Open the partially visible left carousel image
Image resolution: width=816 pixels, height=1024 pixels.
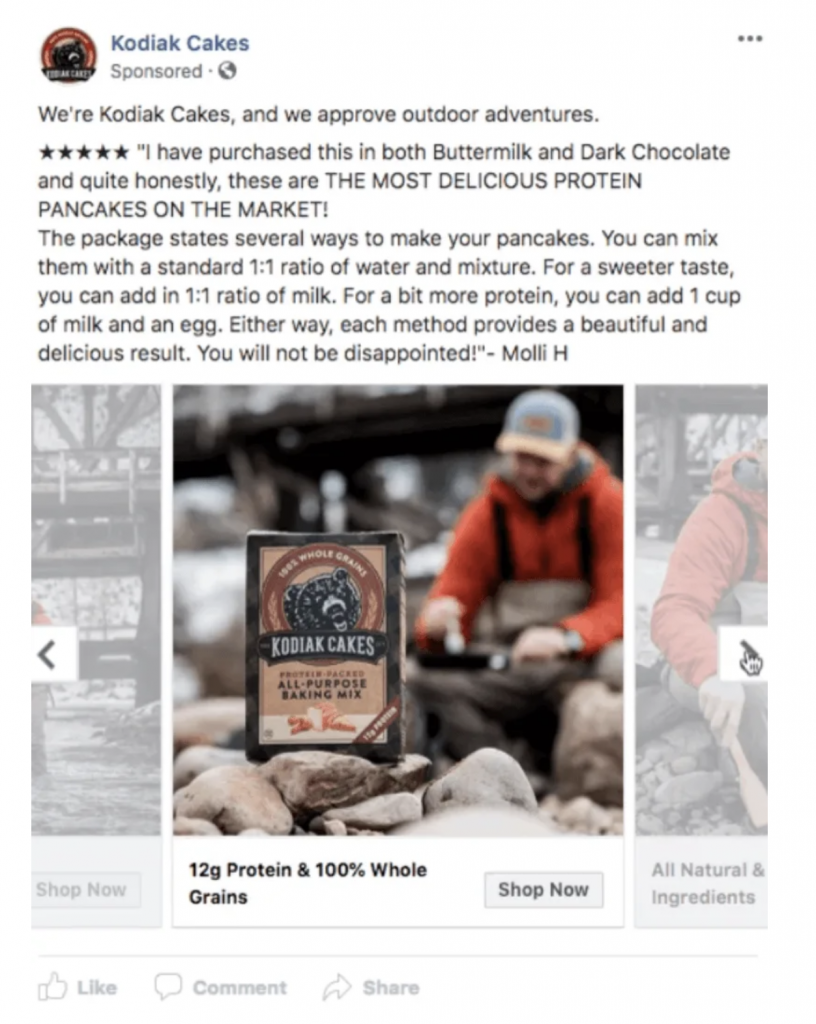pos(96,610)
